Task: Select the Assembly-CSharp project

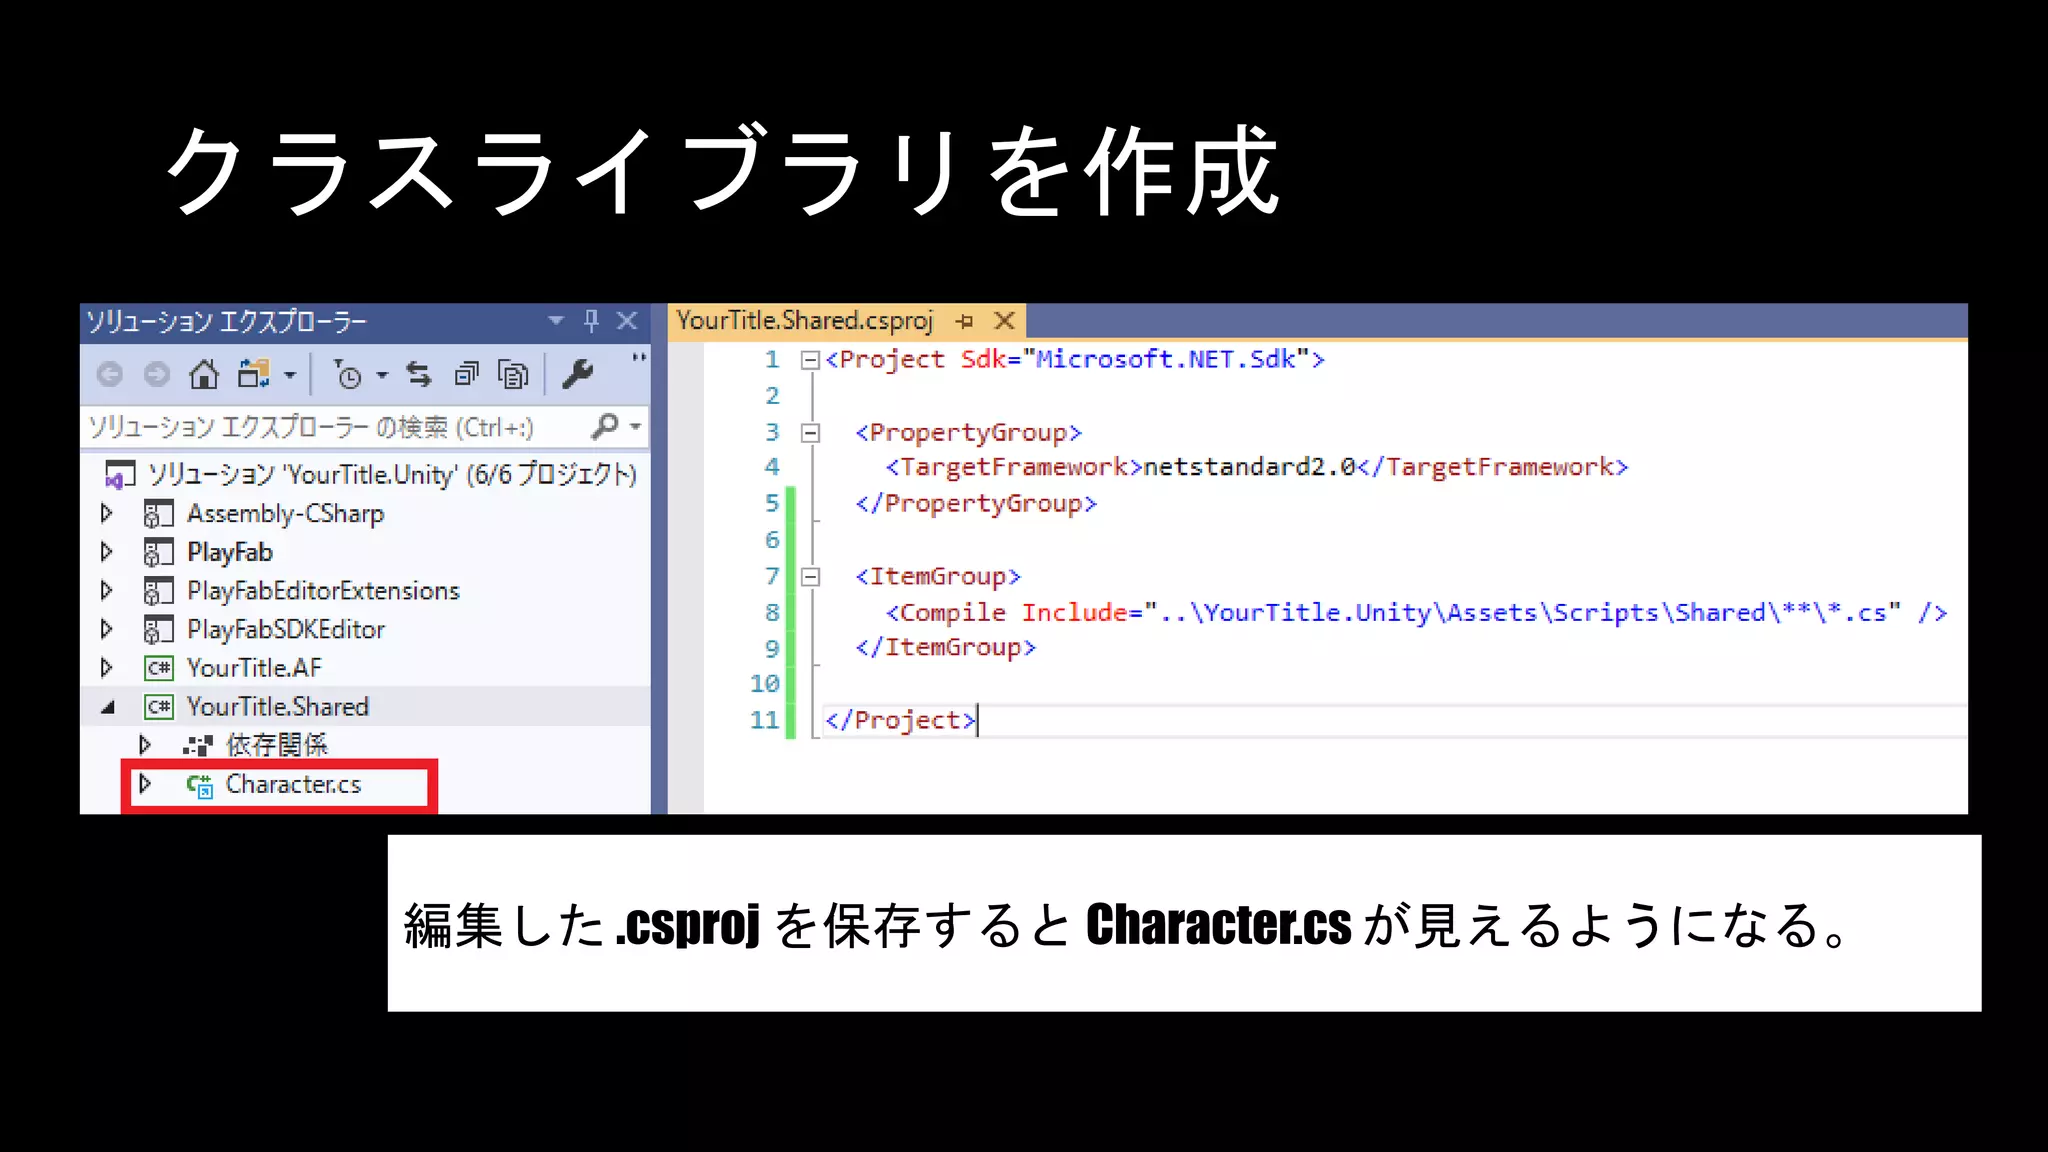Action: click(285, 513)
